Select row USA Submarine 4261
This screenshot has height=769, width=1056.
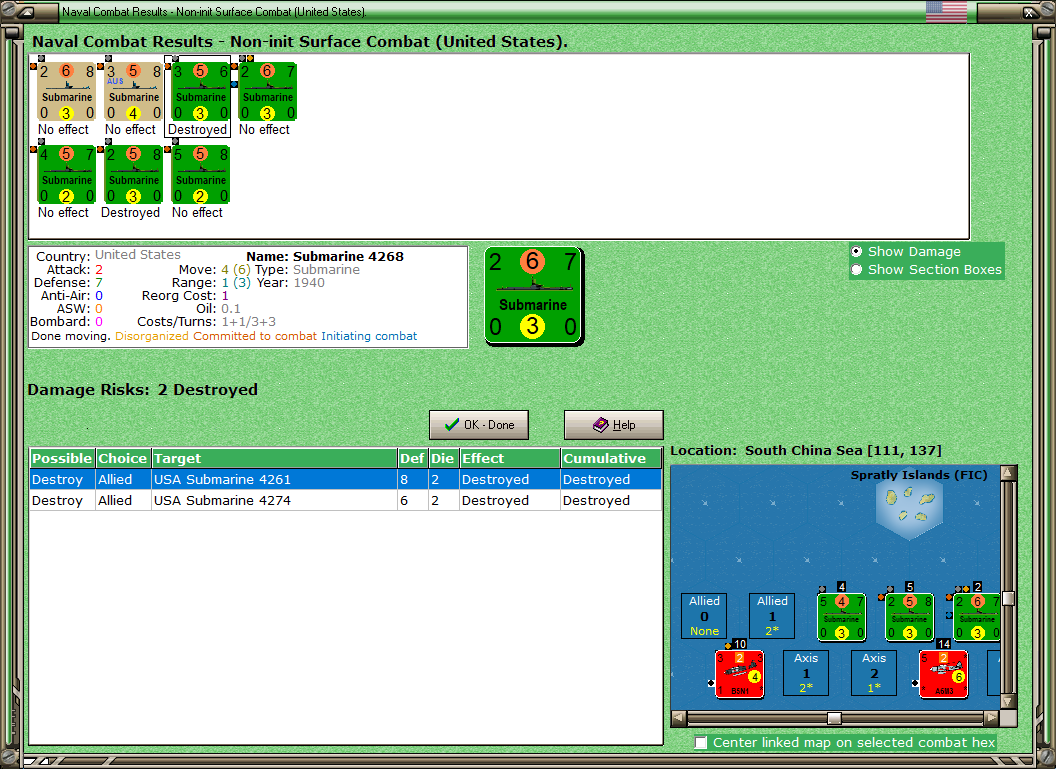345,479
